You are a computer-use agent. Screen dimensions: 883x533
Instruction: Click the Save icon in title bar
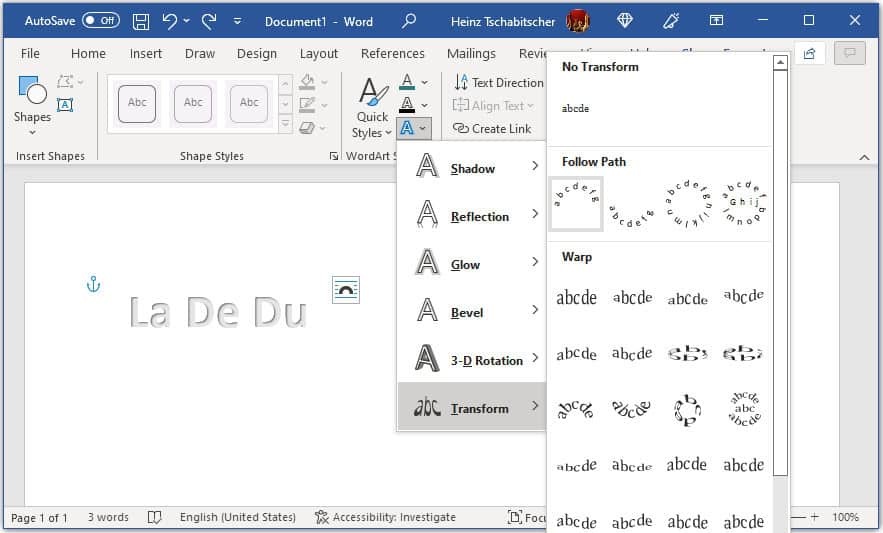(141, 21)
